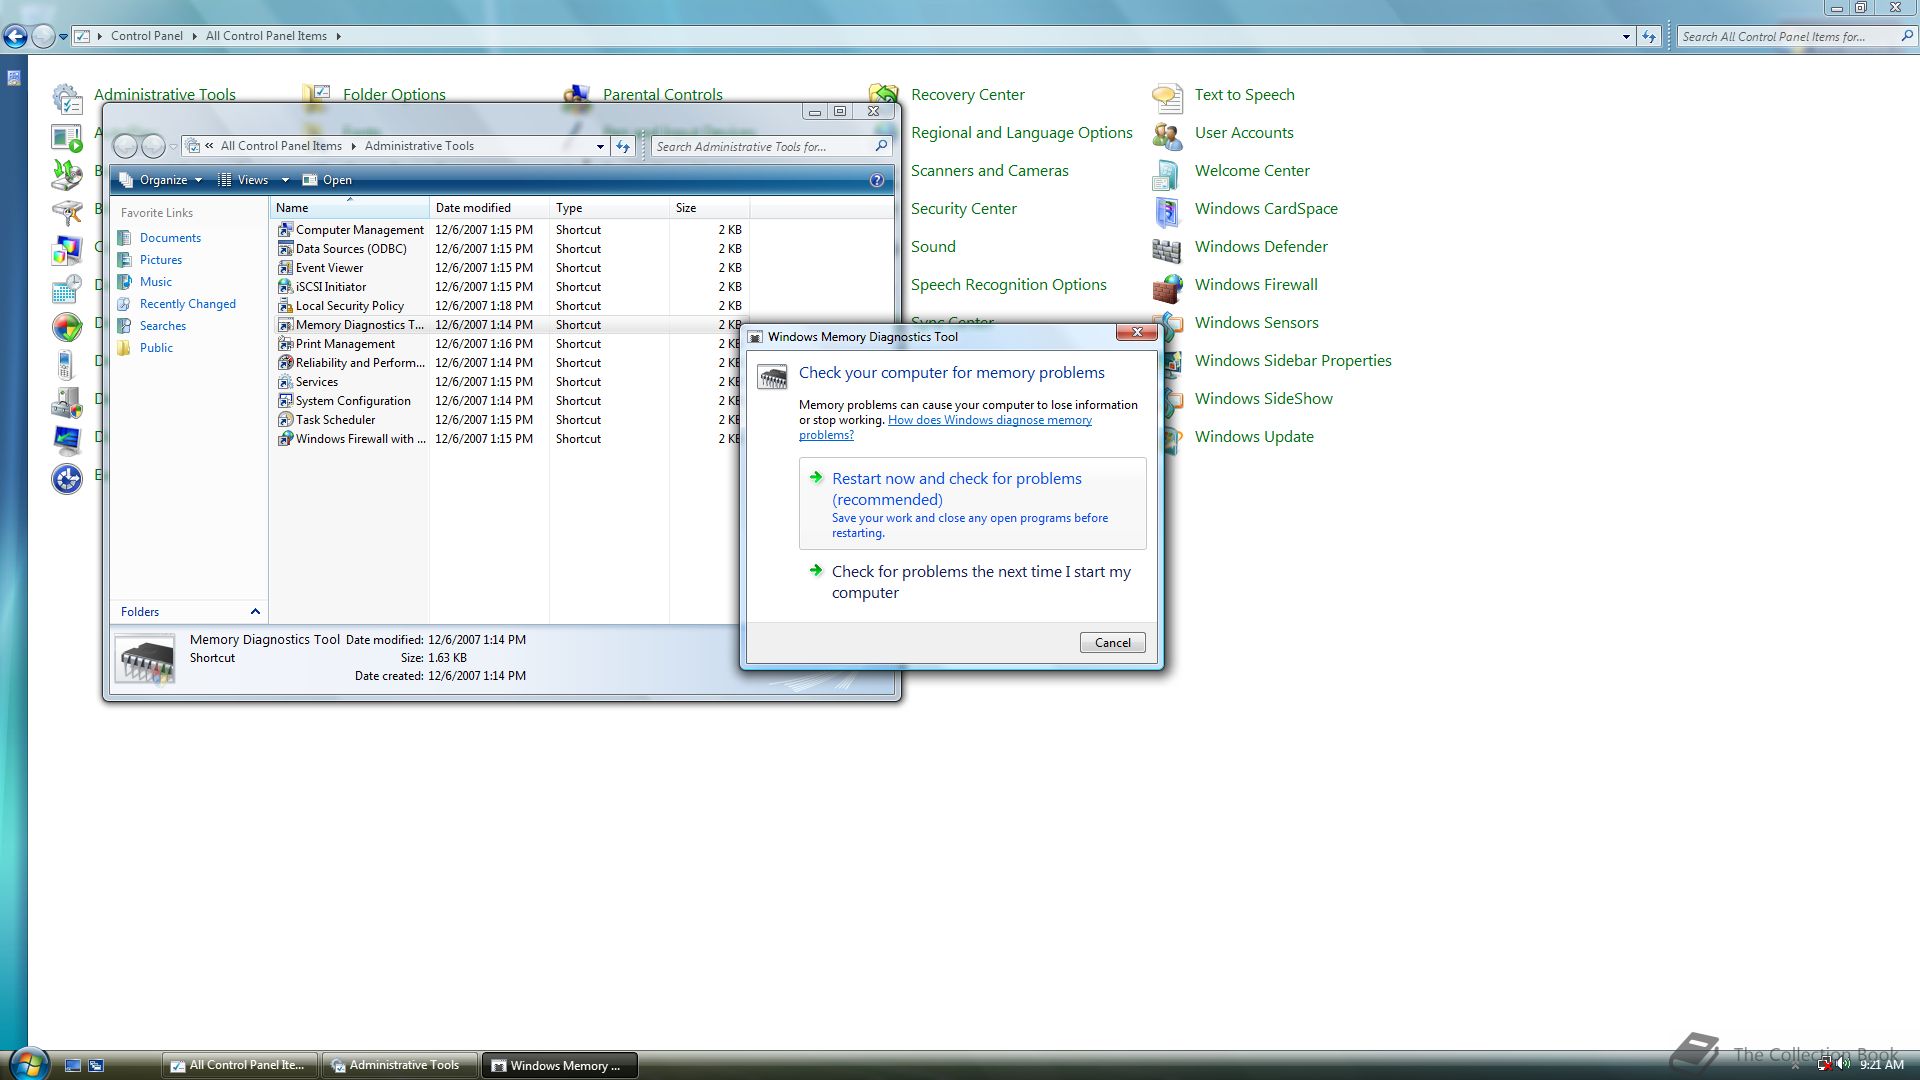1920x1080 pixels.
Task: Open the Views dropdown arrow
Action: (x=285, y=180)
